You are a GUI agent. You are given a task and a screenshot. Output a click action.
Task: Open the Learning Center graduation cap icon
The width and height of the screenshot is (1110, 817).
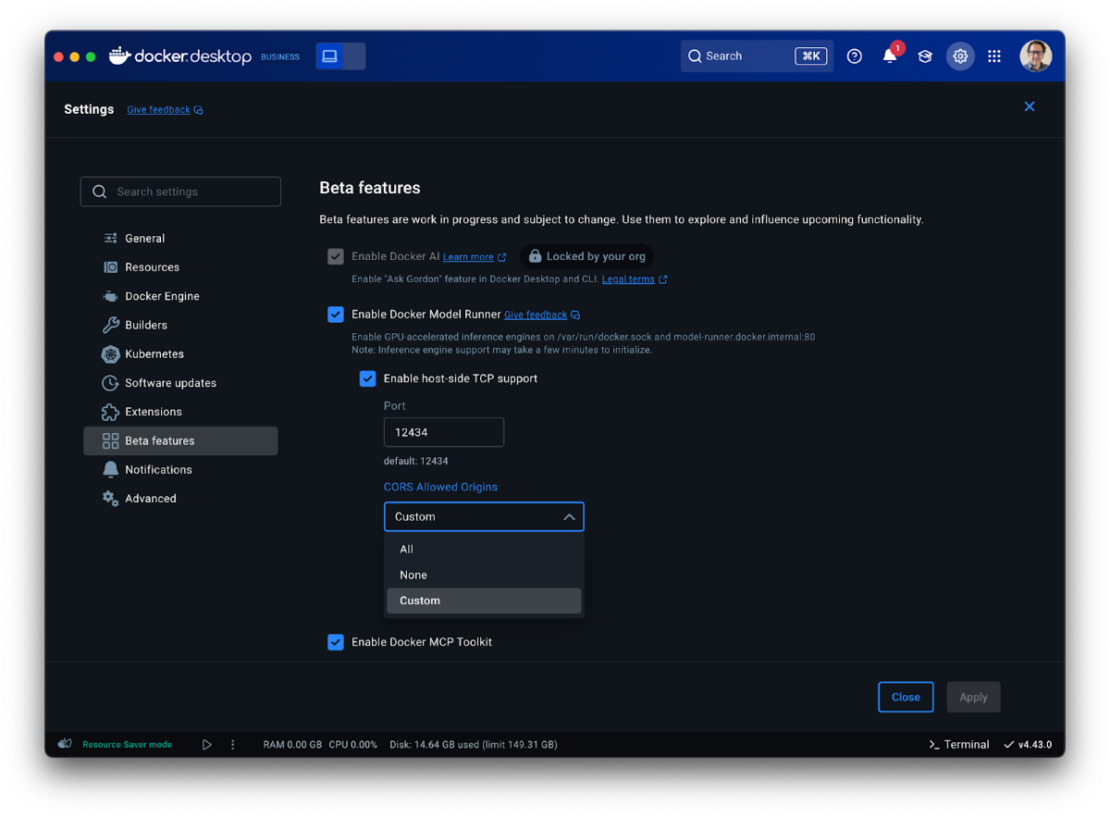coord(924,56)
